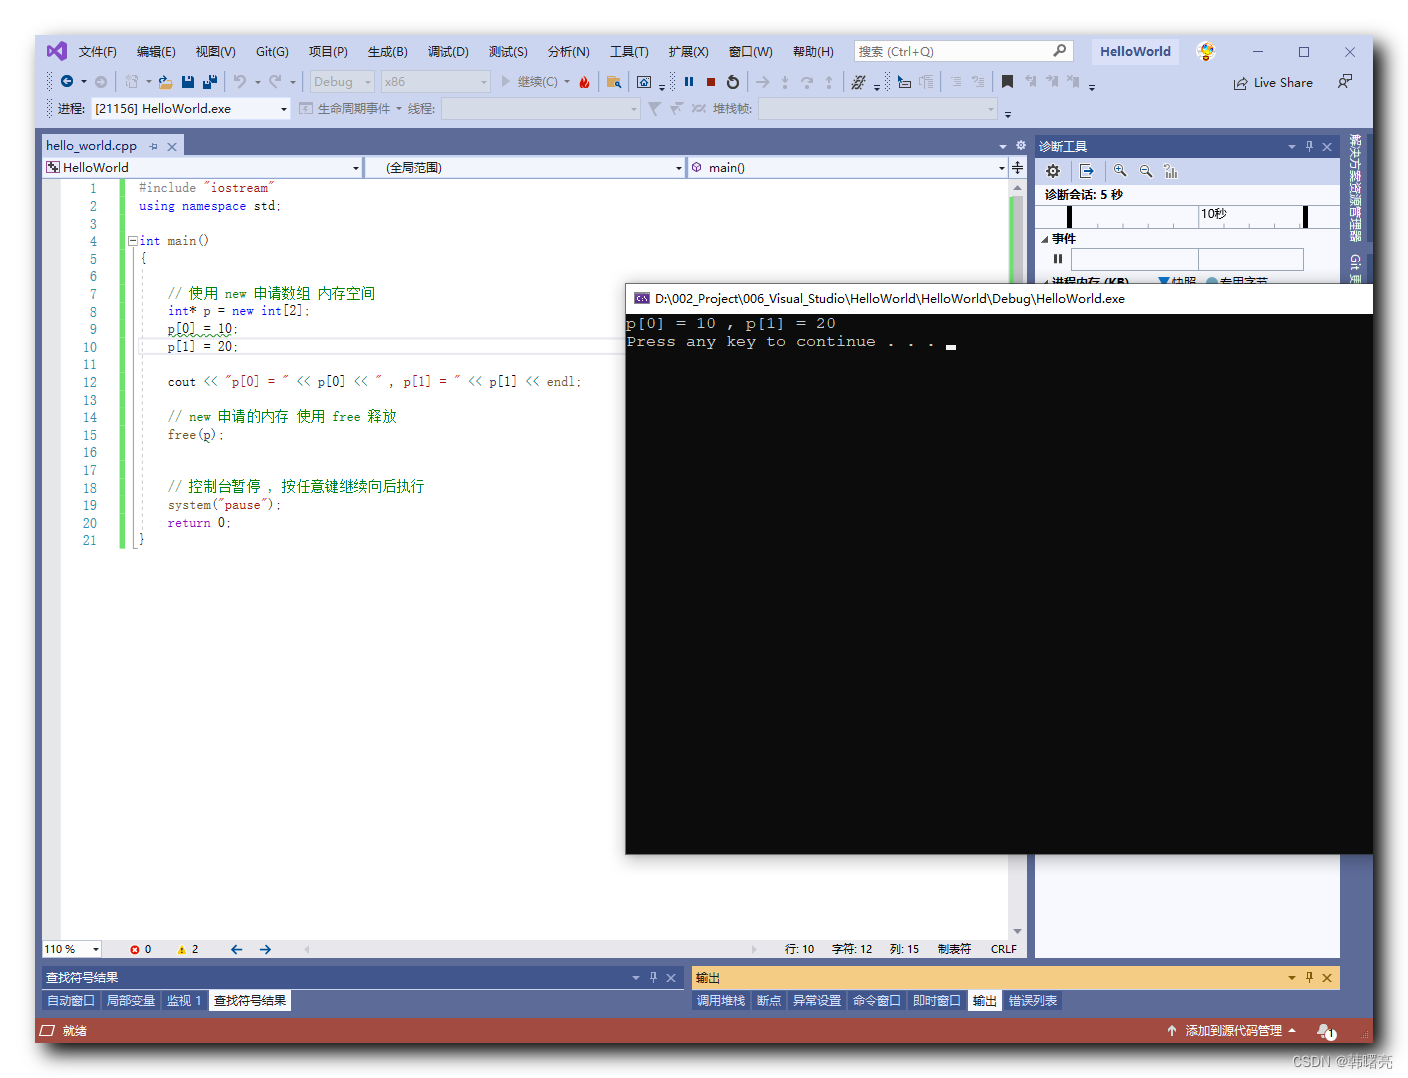Open the 视图(V) menu
Viewport: 1408px width, 1078px height.
tap(215, 52)
